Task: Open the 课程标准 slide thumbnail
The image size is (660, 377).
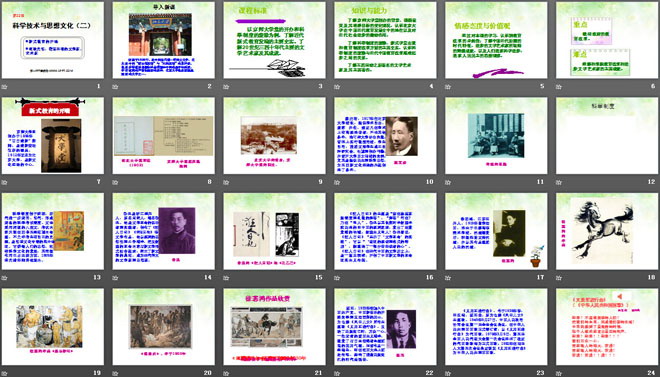Action: [274, 40]
